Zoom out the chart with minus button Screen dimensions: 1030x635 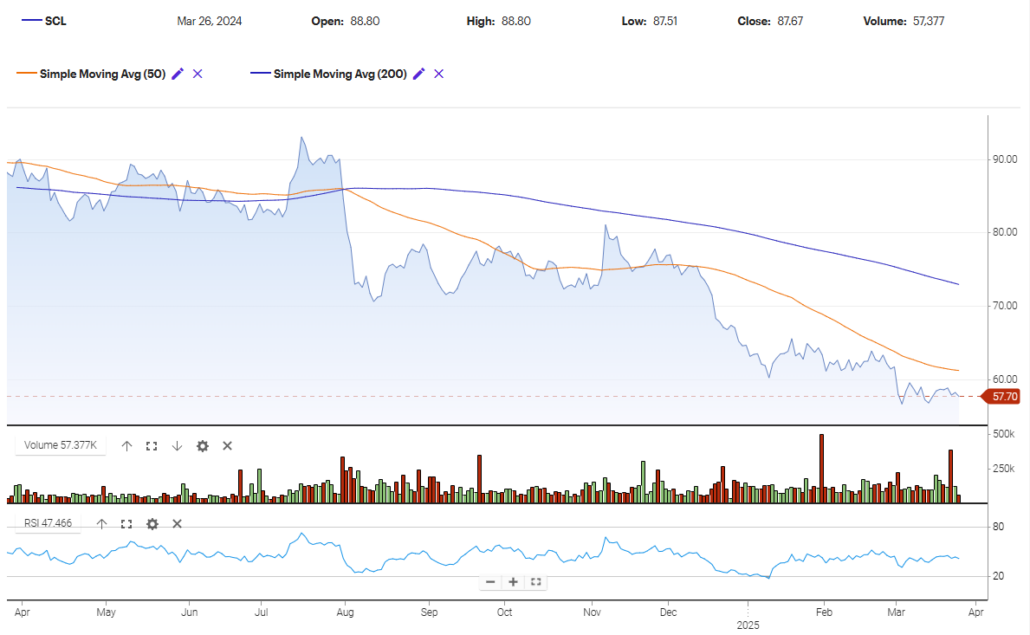click(x=491, y=582)
